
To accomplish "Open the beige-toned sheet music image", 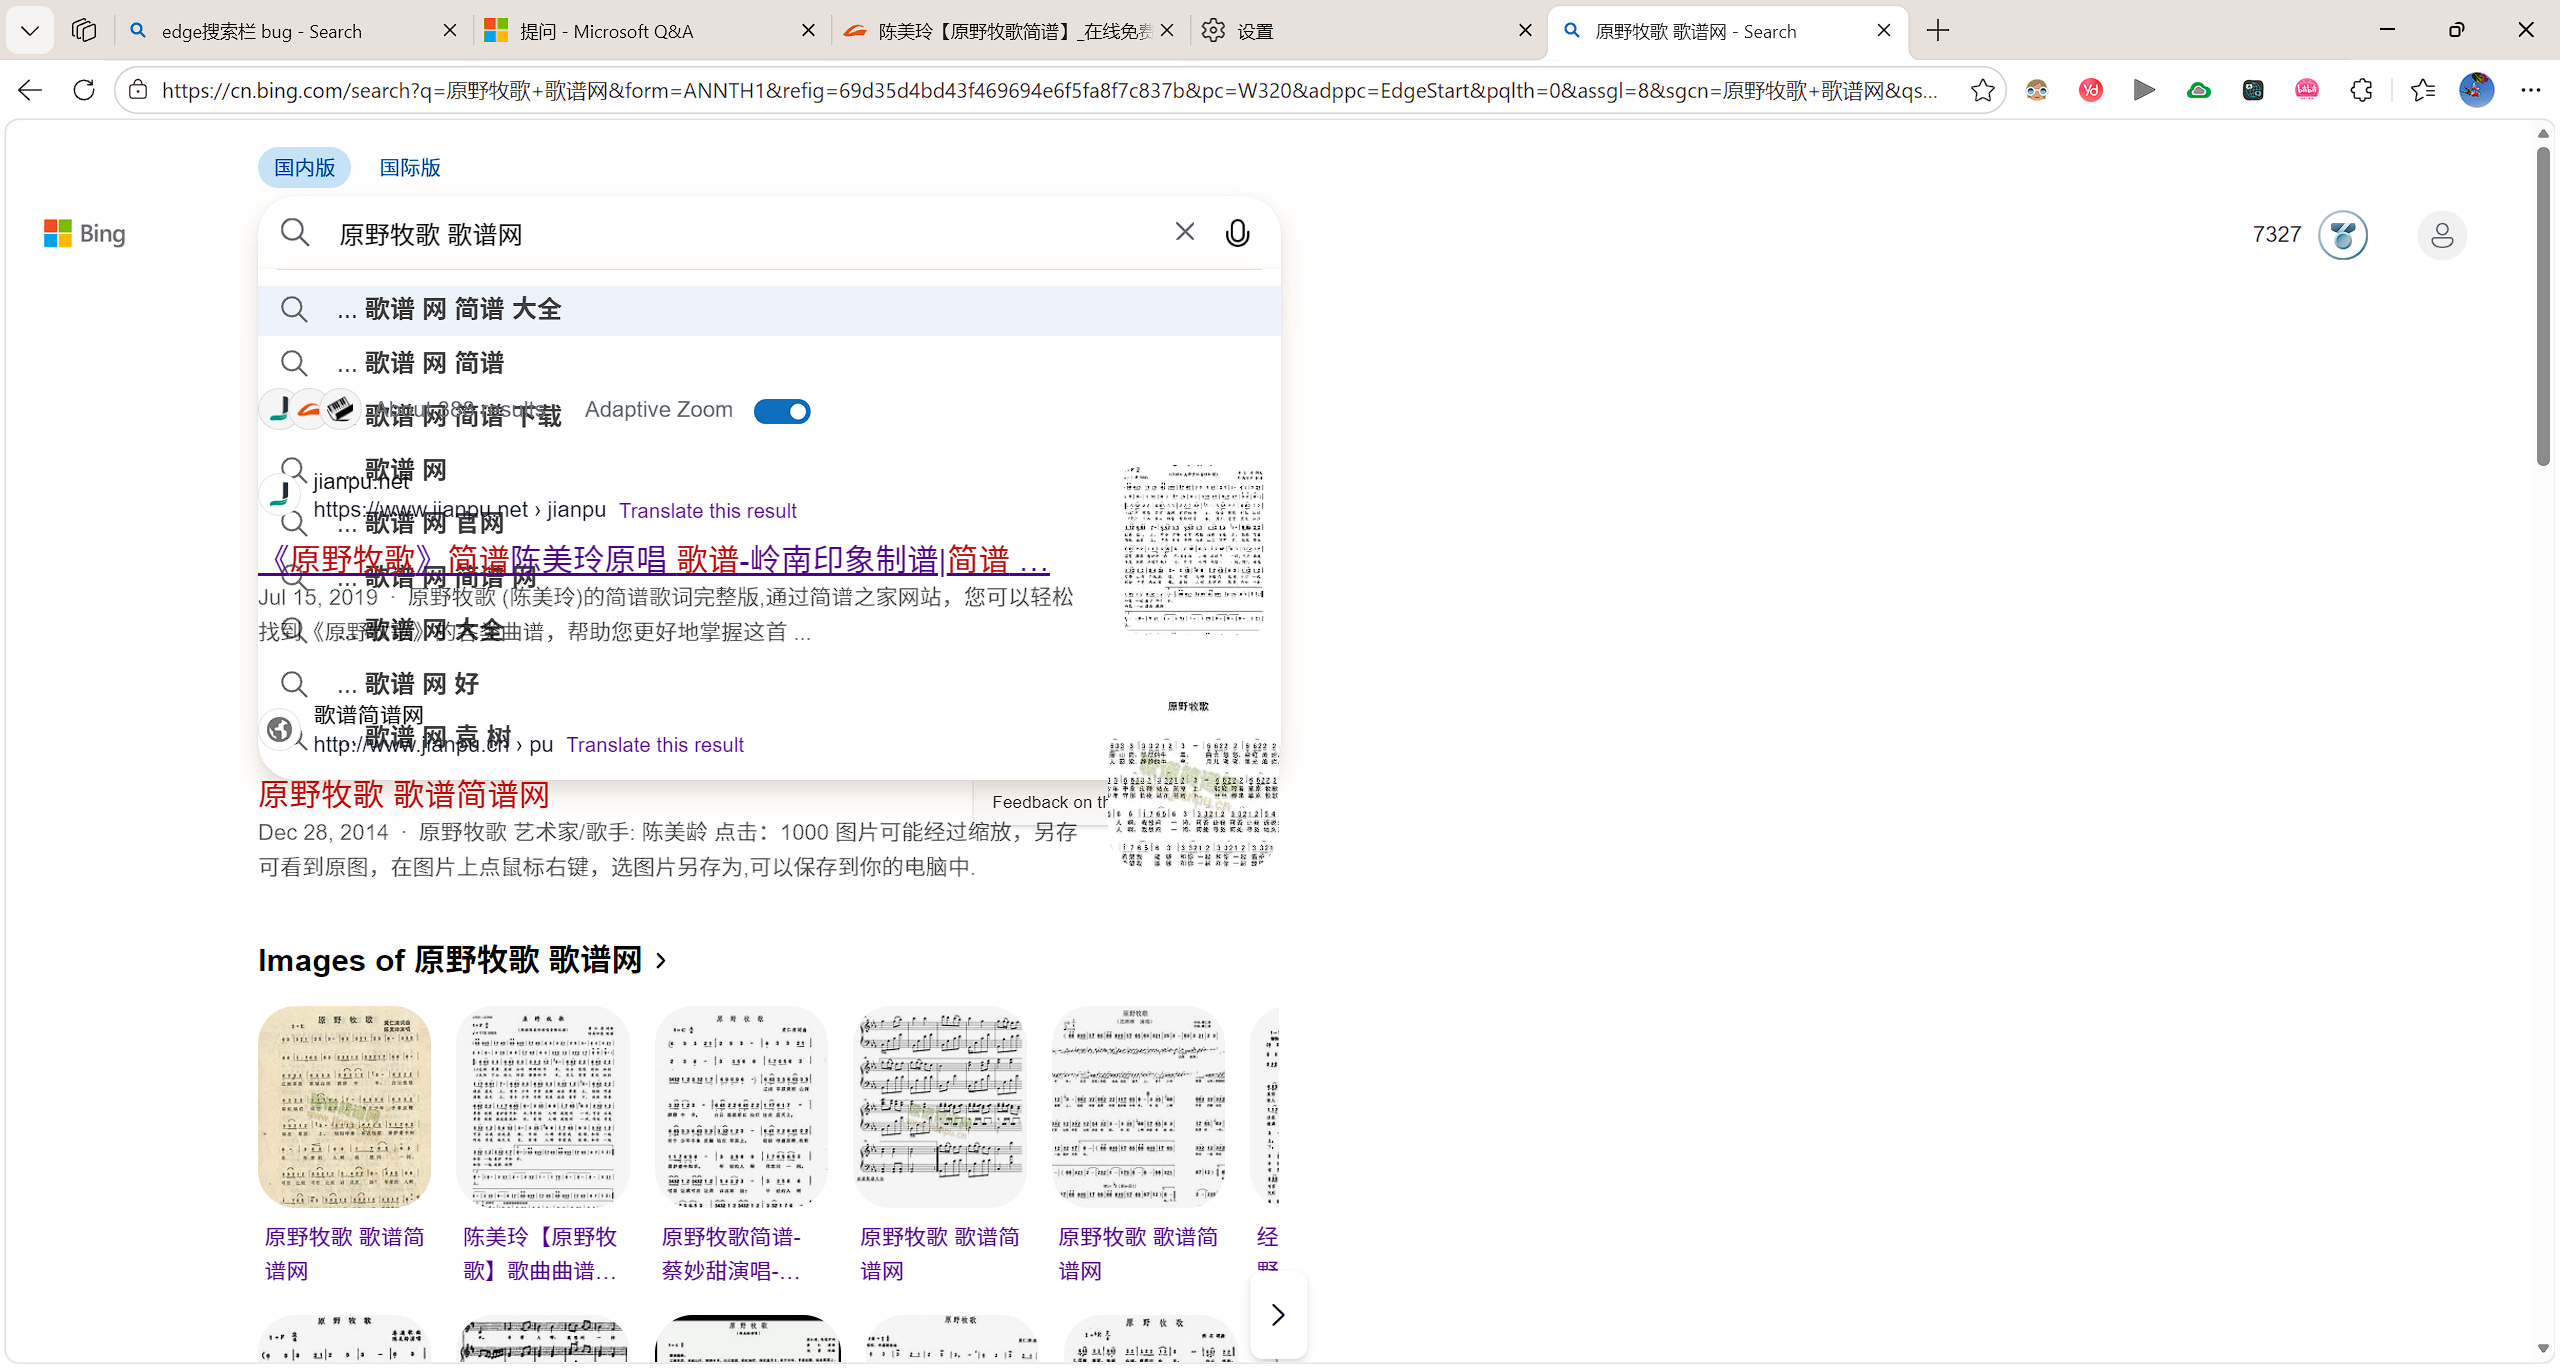I will pyautogui.click(x=344, y=1107).
